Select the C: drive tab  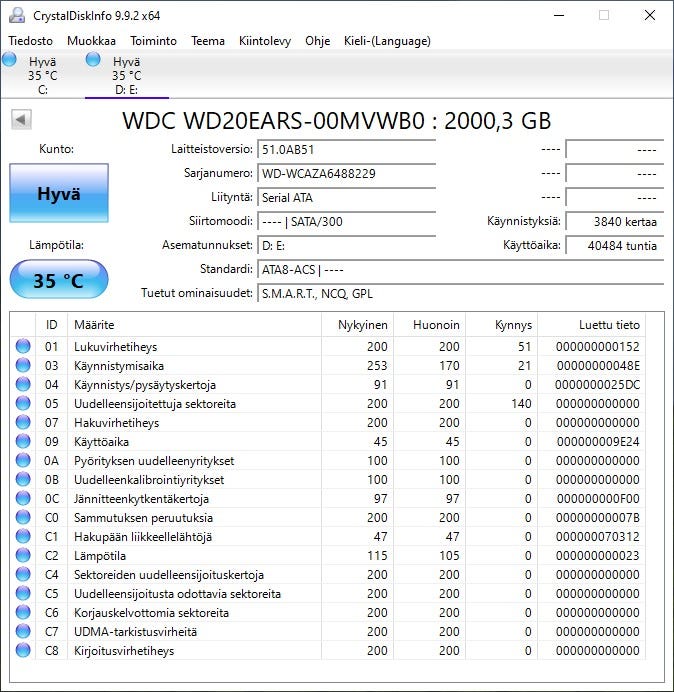42,75
